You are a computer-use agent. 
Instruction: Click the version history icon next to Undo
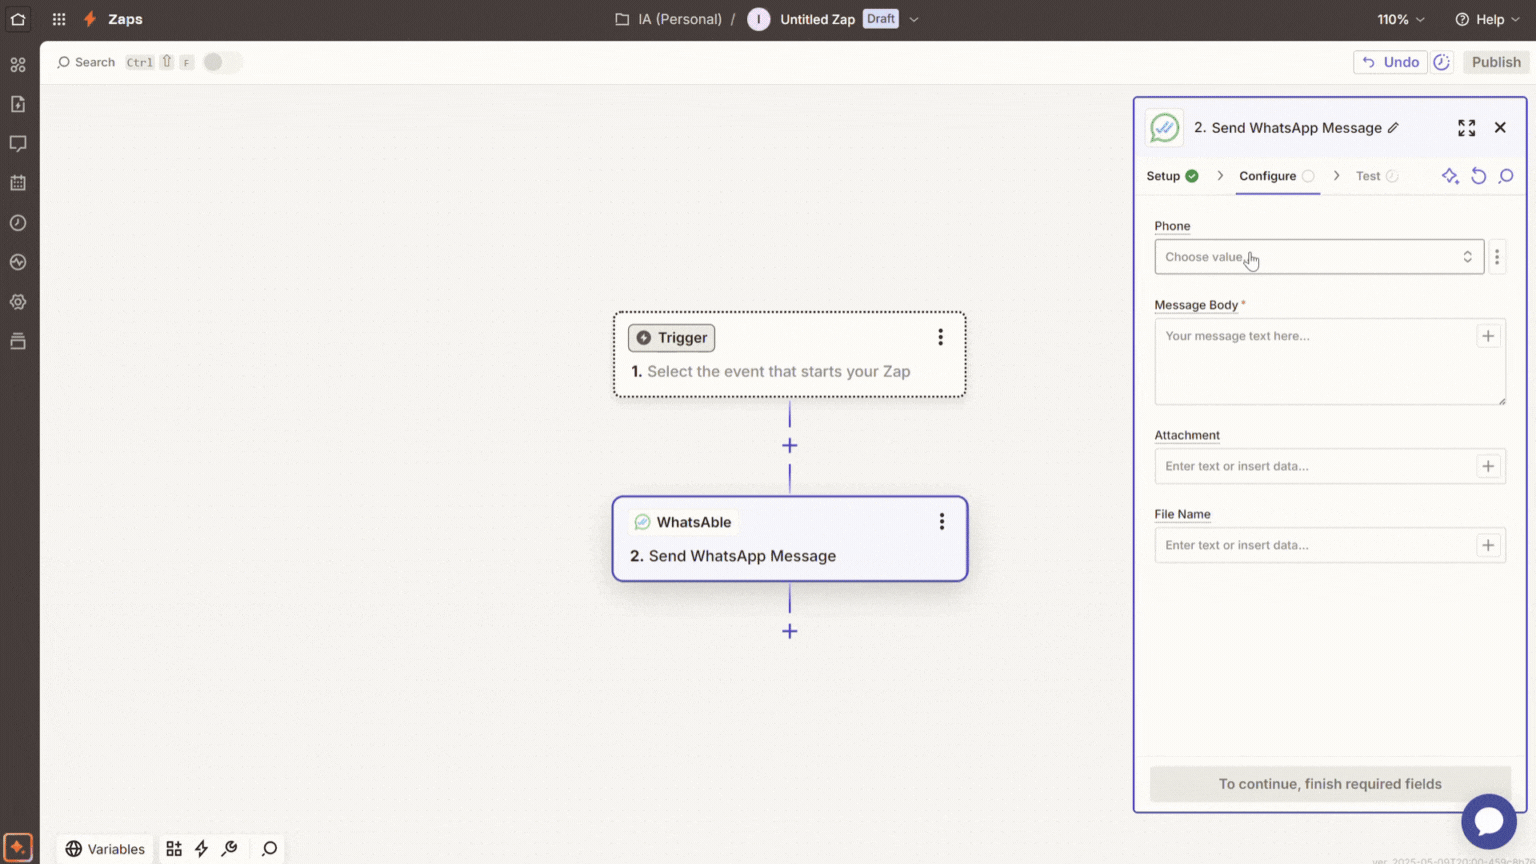click(1441, 62)
